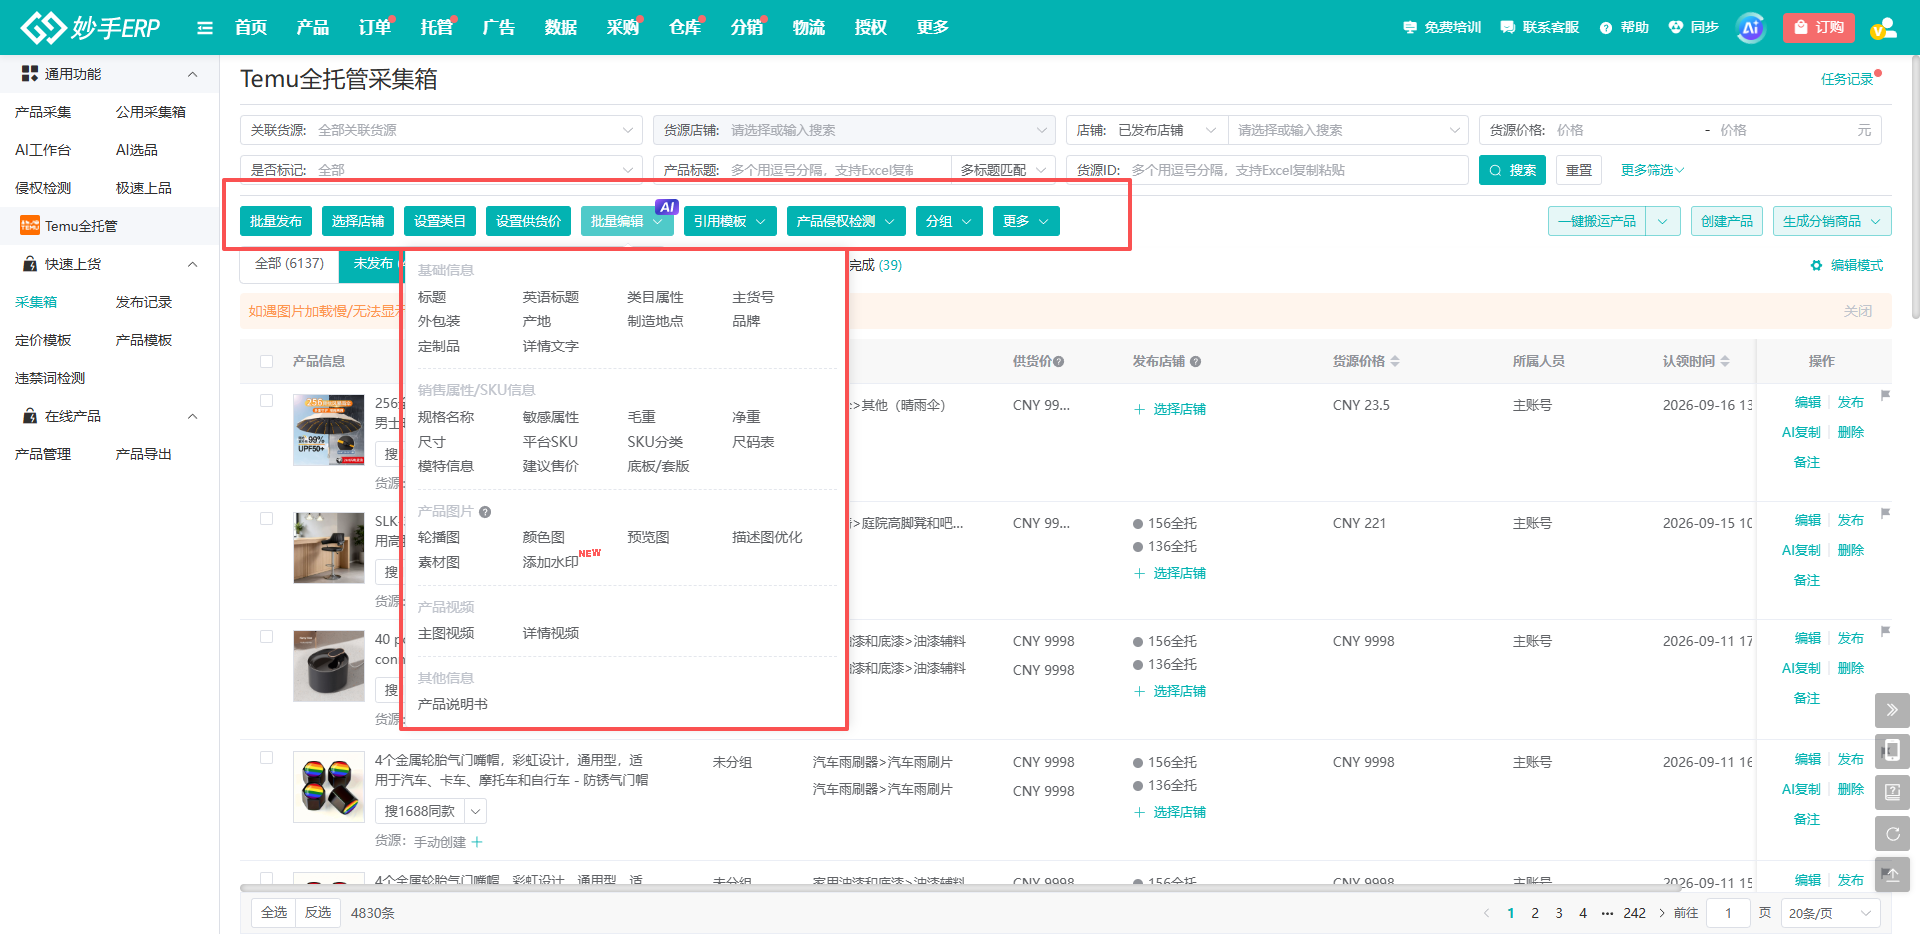This screenshot has width=1920, height=934.
Task: Open the 搜1688同款 dropdown arrow
Action: point(476,811)
